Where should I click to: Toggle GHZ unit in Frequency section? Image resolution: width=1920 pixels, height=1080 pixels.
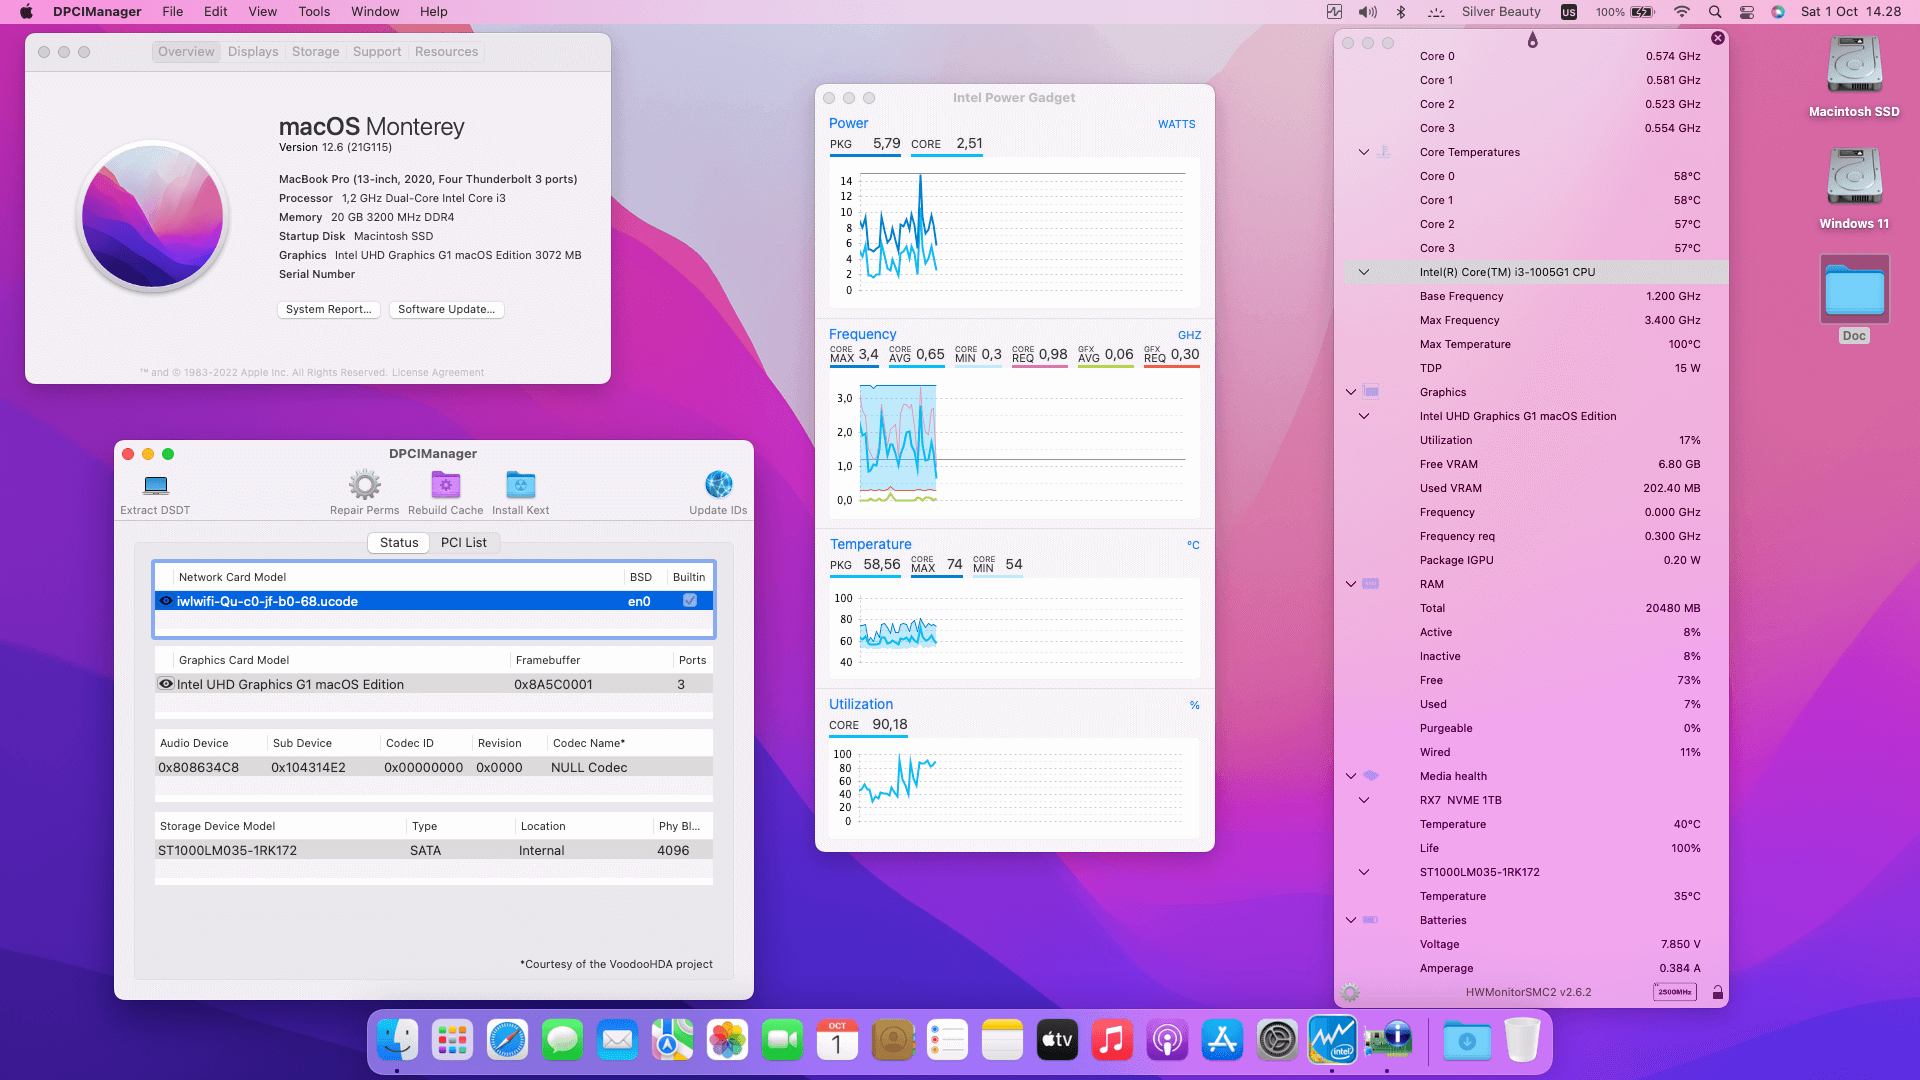1189,335
